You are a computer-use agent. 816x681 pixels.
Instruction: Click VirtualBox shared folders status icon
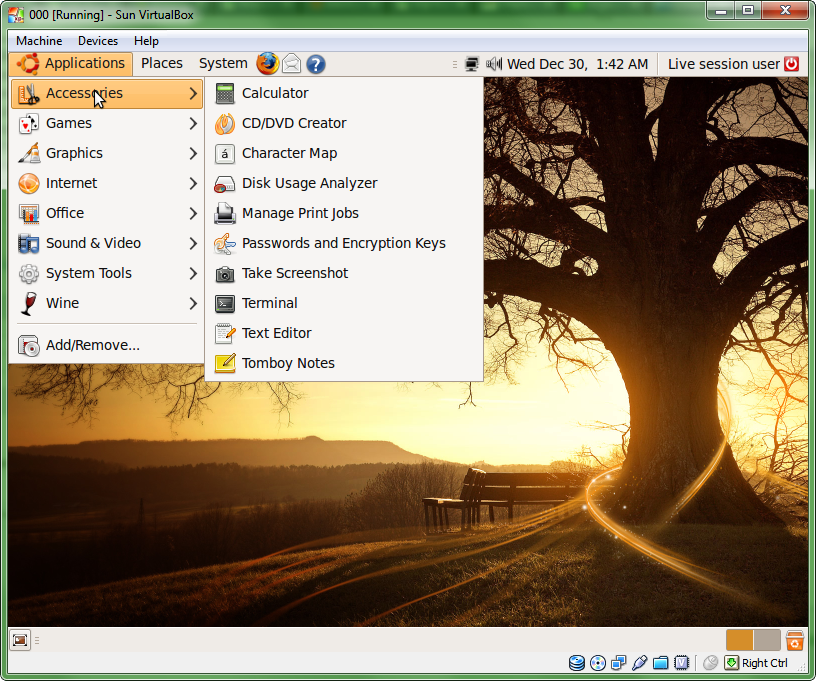660,663
